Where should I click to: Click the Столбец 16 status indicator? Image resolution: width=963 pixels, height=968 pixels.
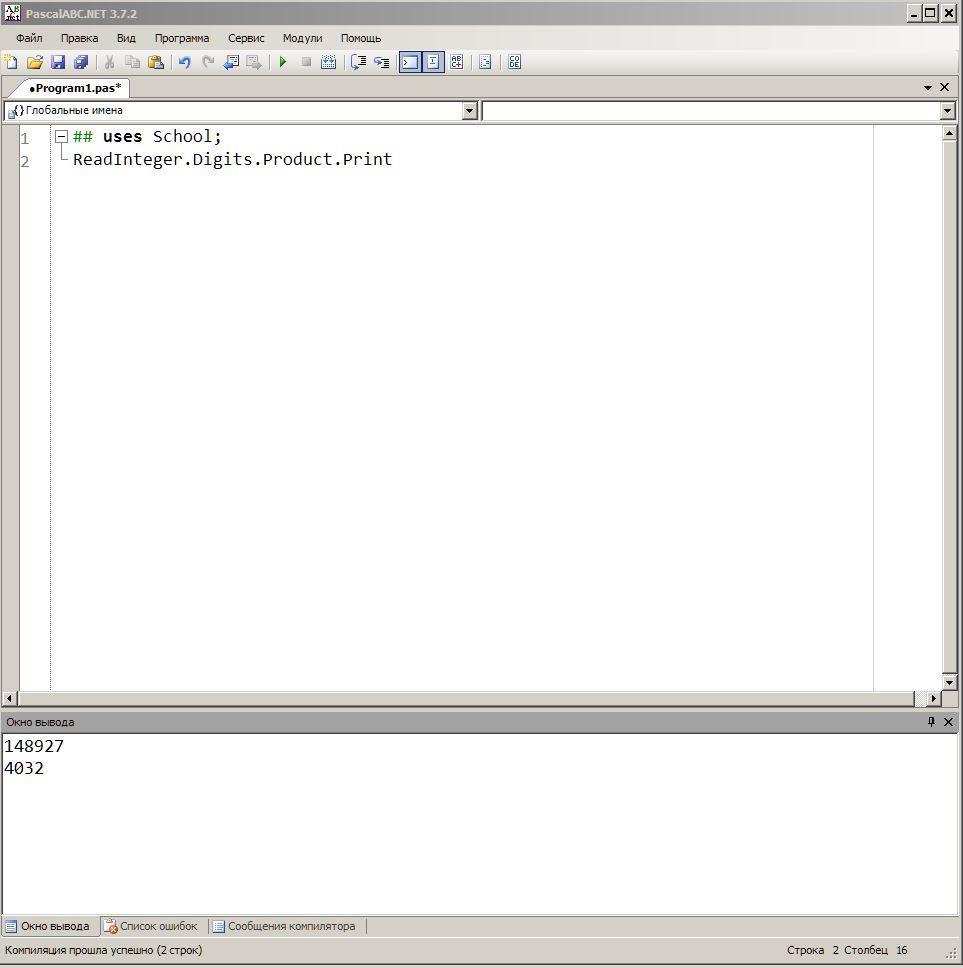pos(875,950)
